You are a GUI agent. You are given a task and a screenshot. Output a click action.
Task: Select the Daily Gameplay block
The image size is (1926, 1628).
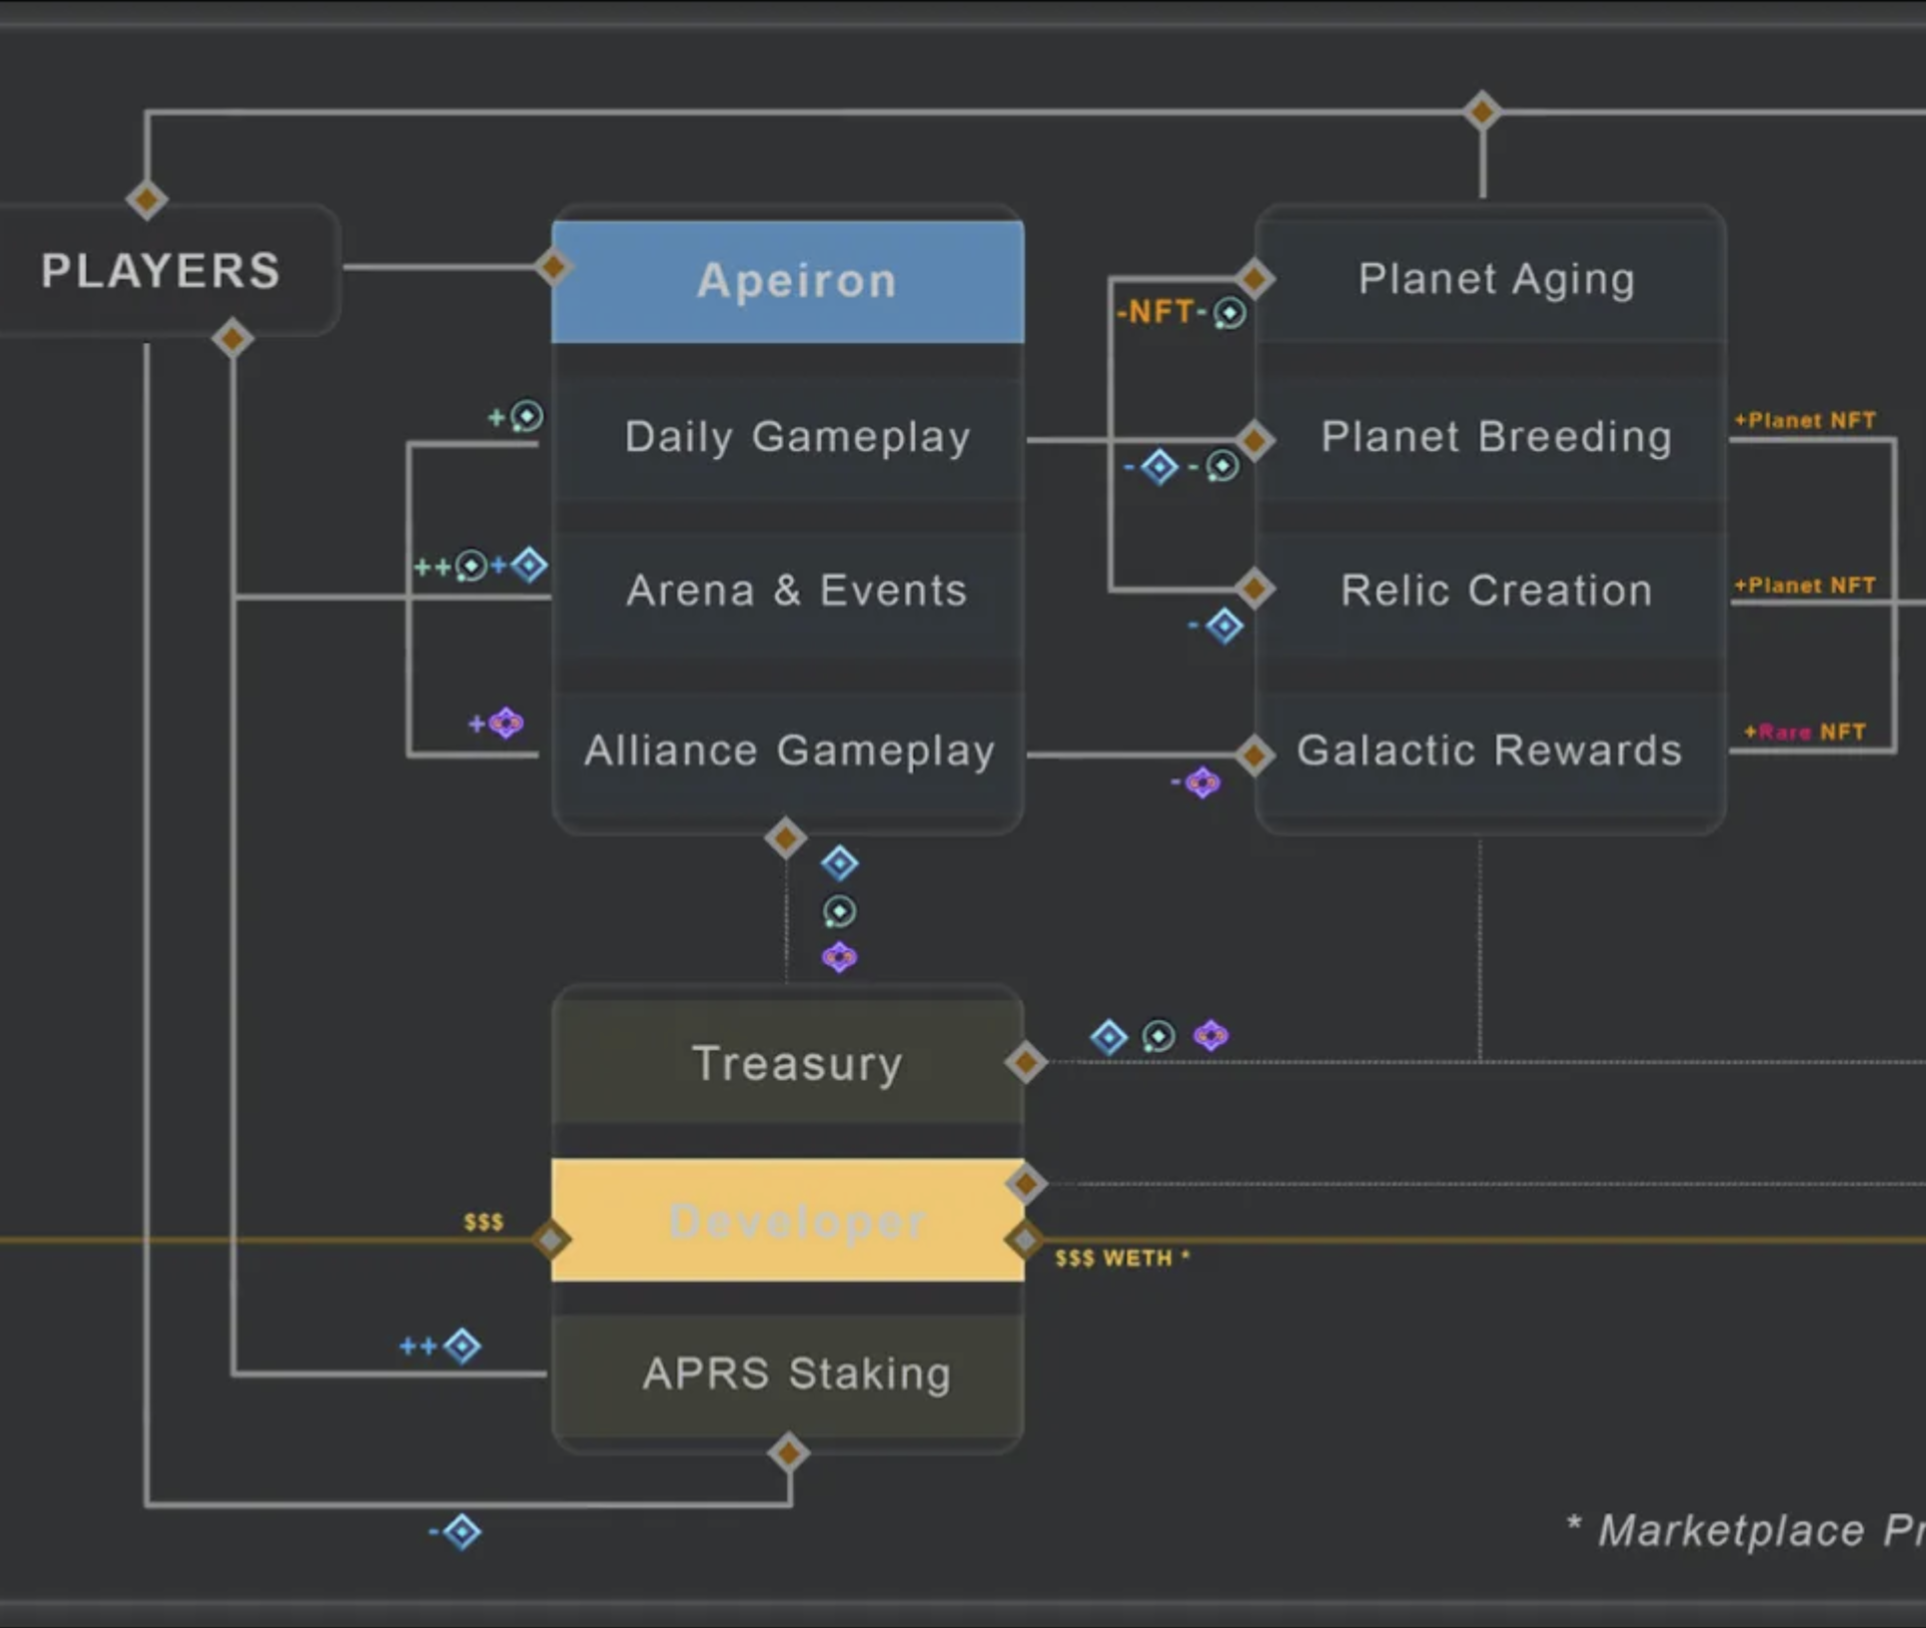point(788,437)
